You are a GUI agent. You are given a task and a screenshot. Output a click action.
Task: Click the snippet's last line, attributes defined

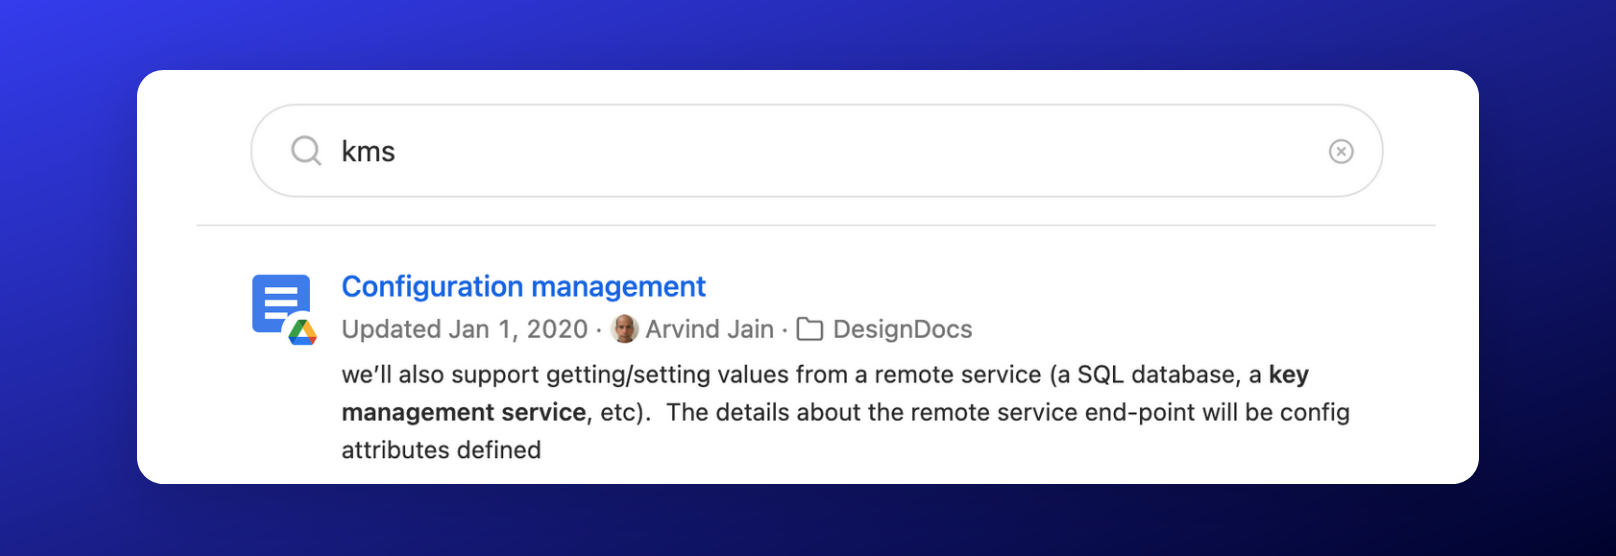441,450
